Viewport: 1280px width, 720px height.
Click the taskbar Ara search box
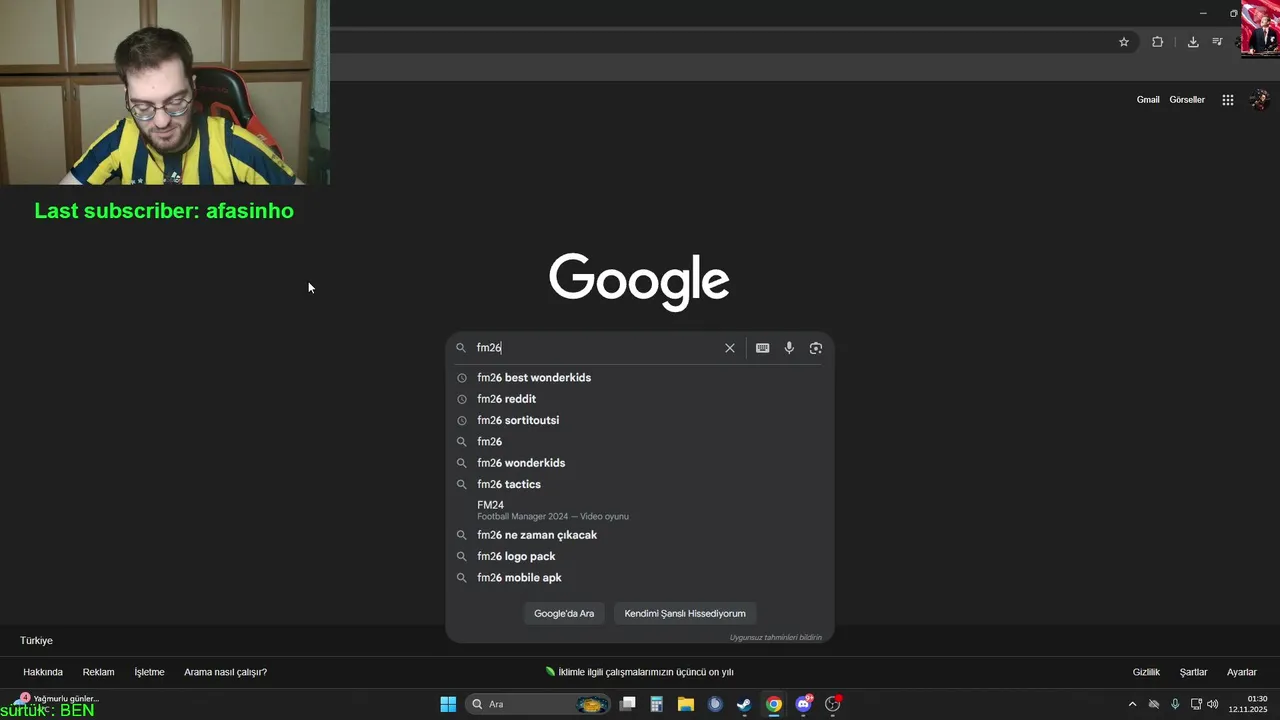coord(538,704)
